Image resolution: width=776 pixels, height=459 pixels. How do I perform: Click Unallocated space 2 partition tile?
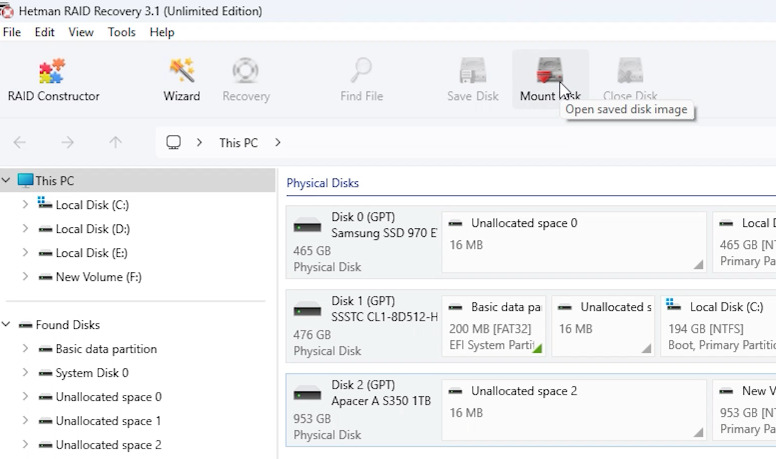pyautogui.click(x=574, y=410)
